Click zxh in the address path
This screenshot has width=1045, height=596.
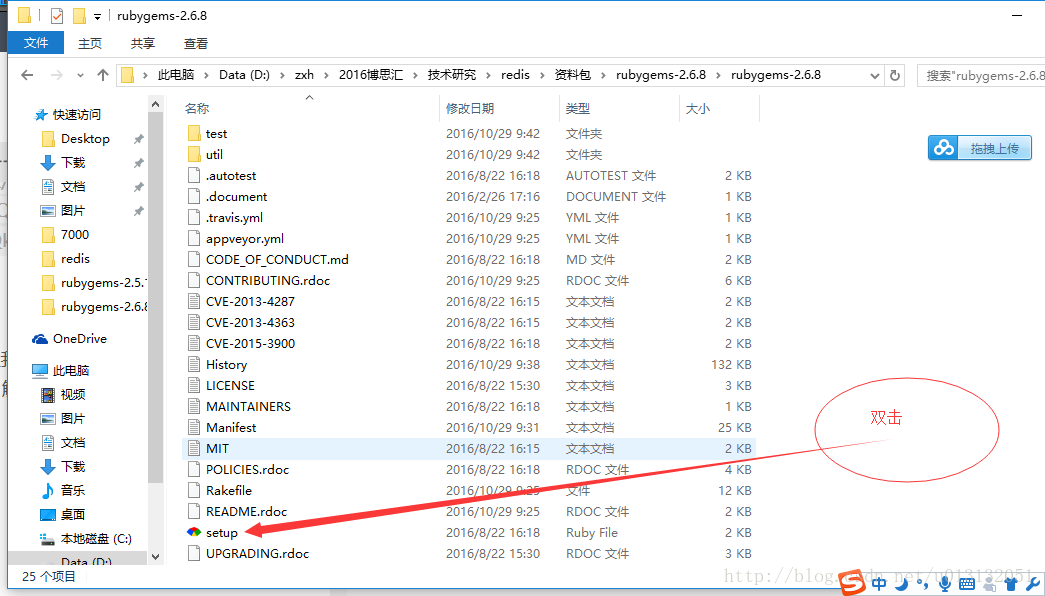[305, 75]
